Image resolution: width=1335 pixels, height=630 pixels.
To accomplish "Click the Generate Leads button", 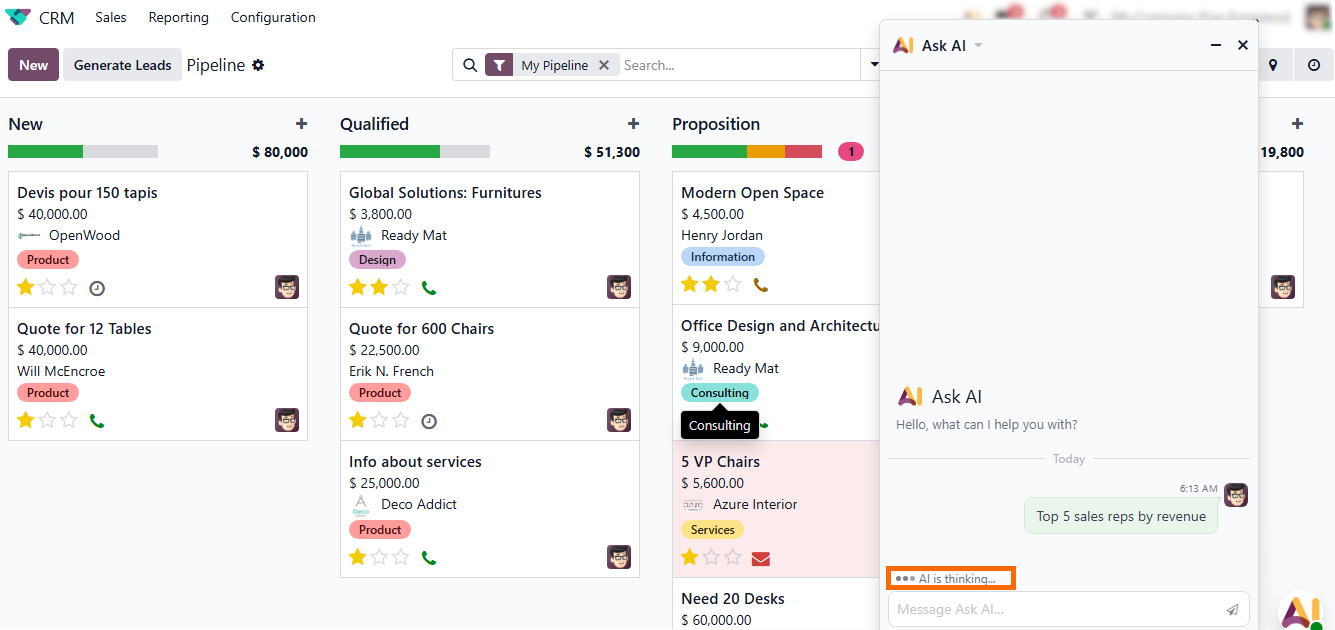I will [x=123, y=65].
